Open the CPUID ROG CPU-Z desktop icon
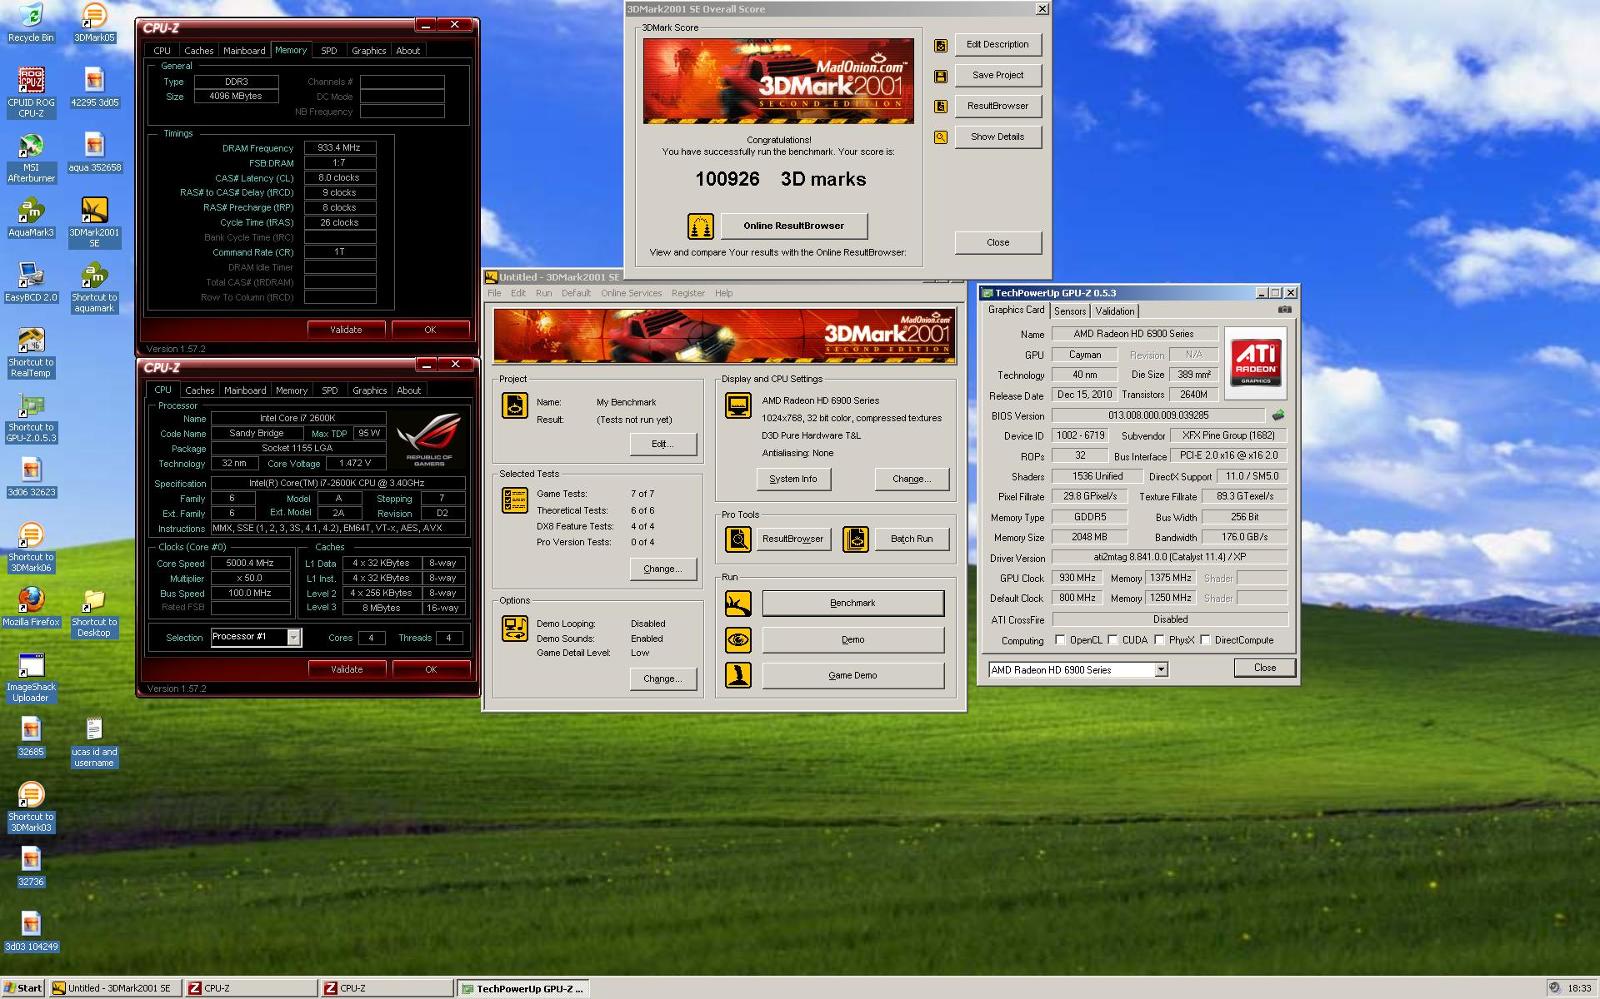Image resolution: width=1600 pixels, height=999 pixels. [31, 92]
